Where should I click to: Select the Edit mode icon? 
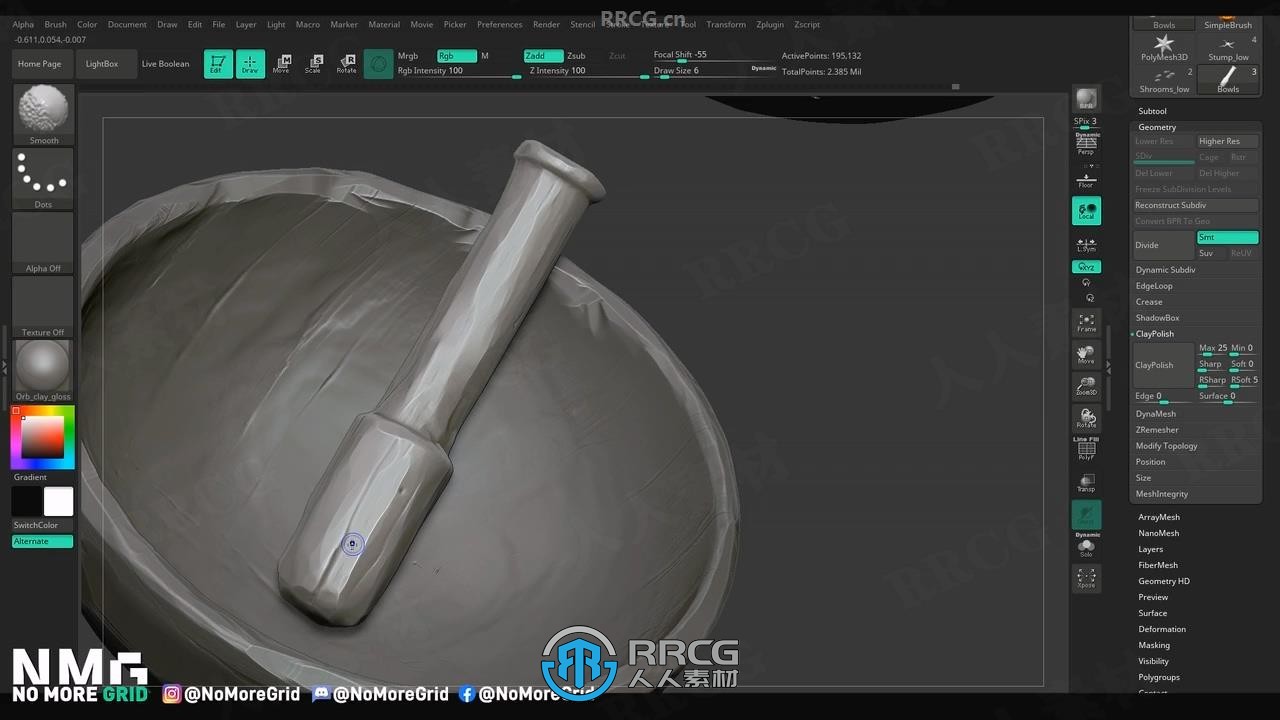pyautogui.click(x=218, y=64)
